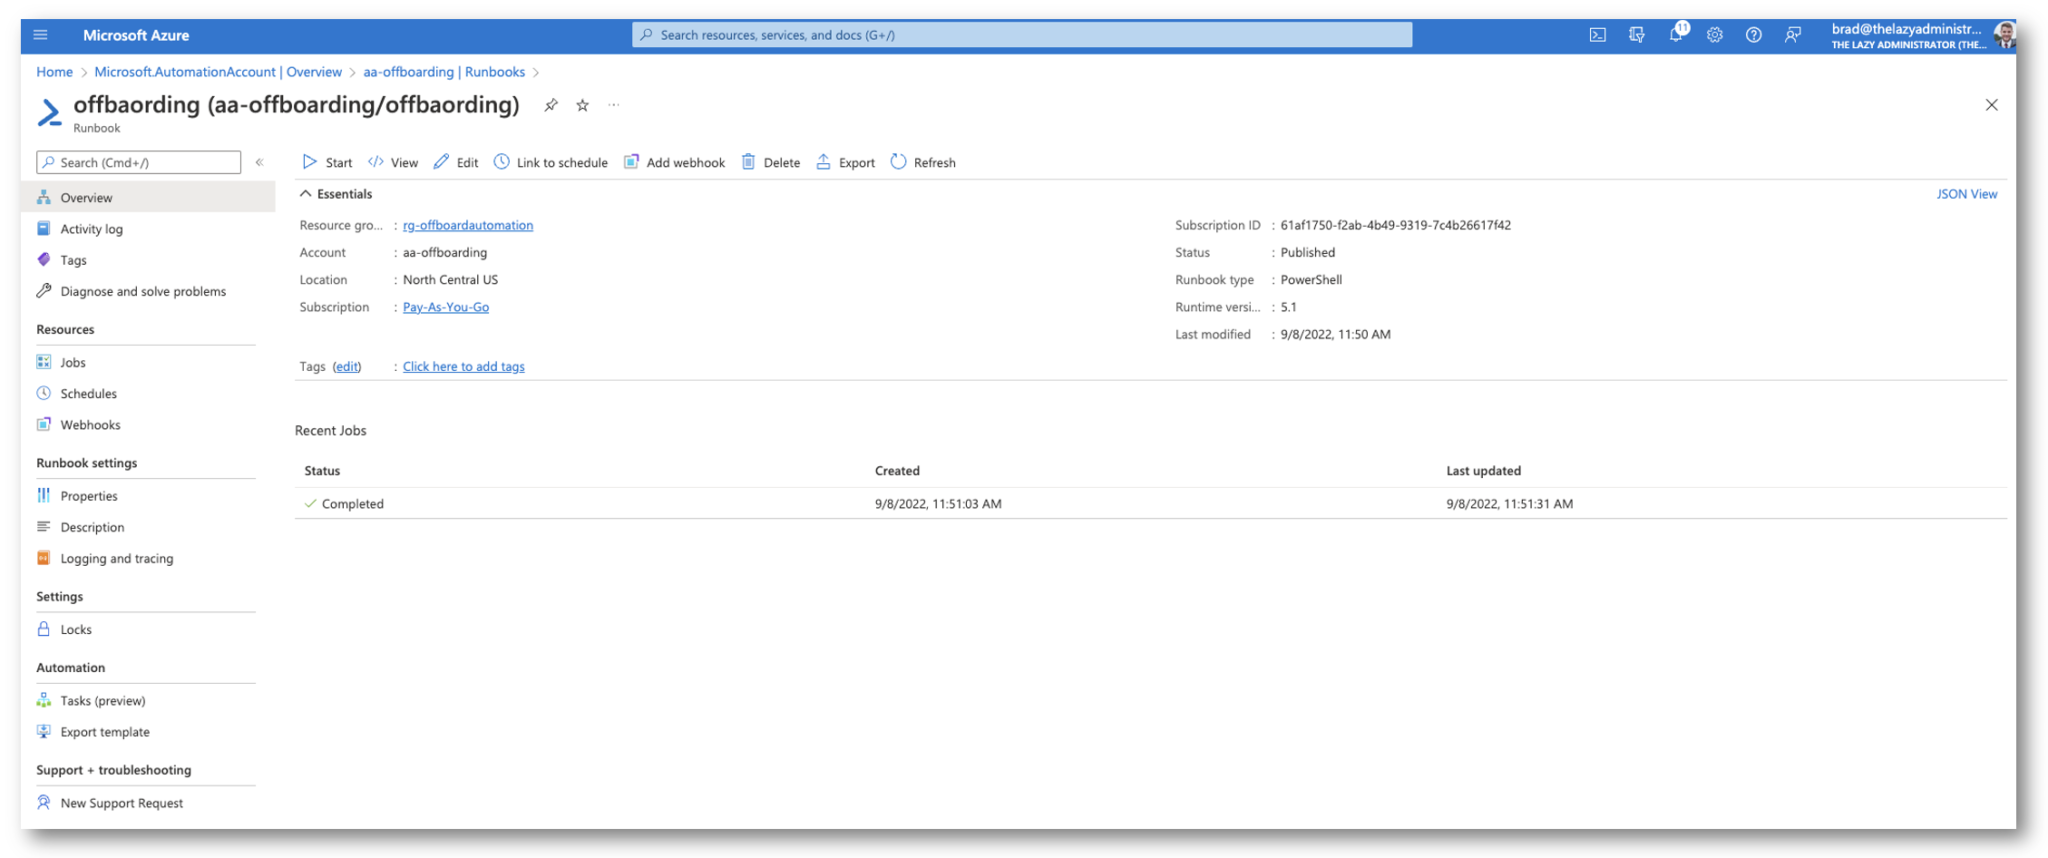The width and height of the screenshot is (2048, 858).
Task: Open JSON View
Action: (x=1966, y=194)
